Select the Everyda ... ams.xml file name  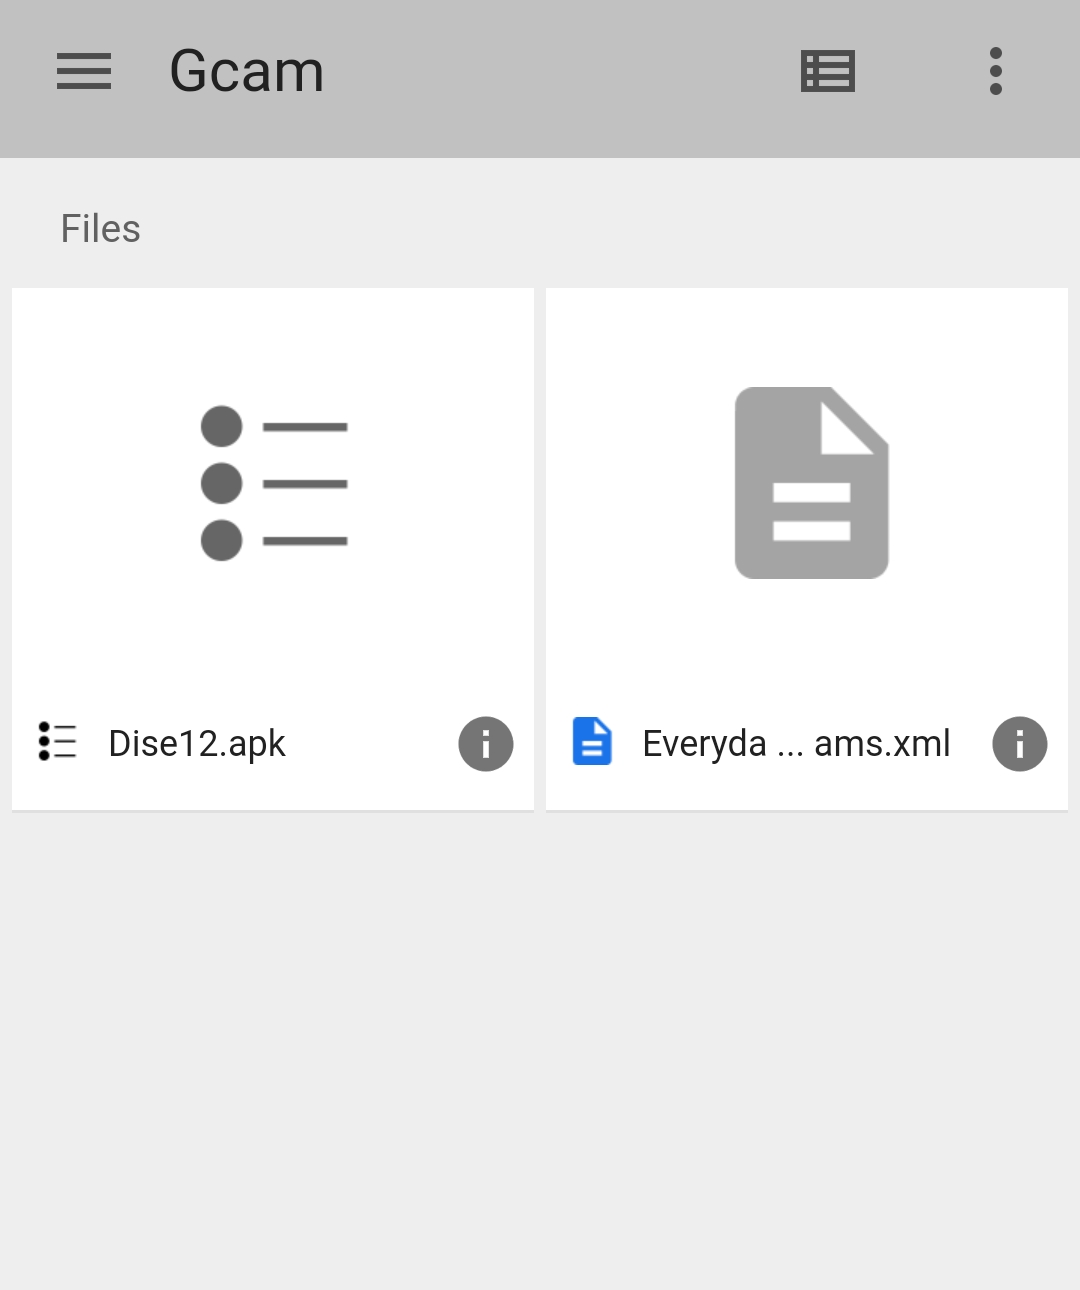(x=796, y=744)
